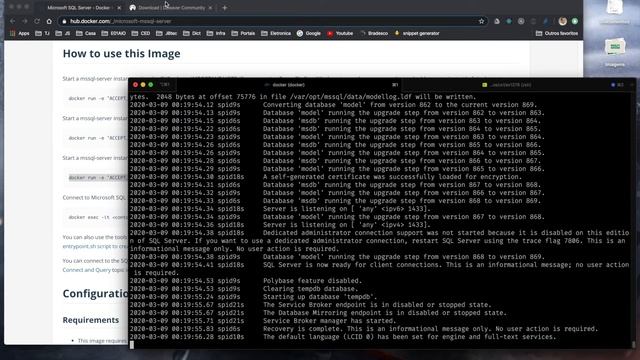The height and width of the screenshot is (360, 640).
Task: Open the CEO bookmark folder
Action: [x=141, y=33]
